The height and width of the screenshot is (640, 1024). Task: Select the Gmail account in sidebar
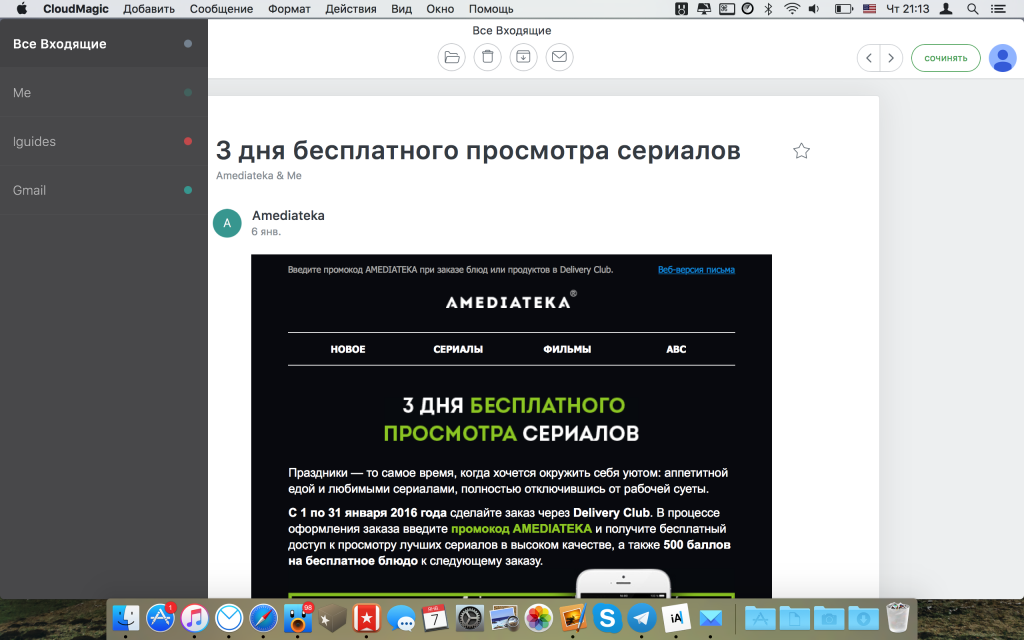coord(104,190)
